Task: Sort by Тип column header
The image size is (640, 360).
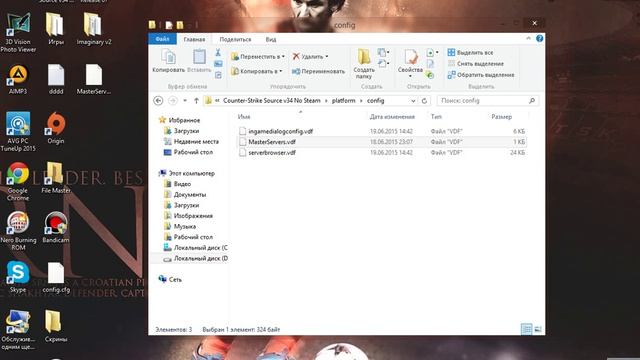Action: click(436, 117)
